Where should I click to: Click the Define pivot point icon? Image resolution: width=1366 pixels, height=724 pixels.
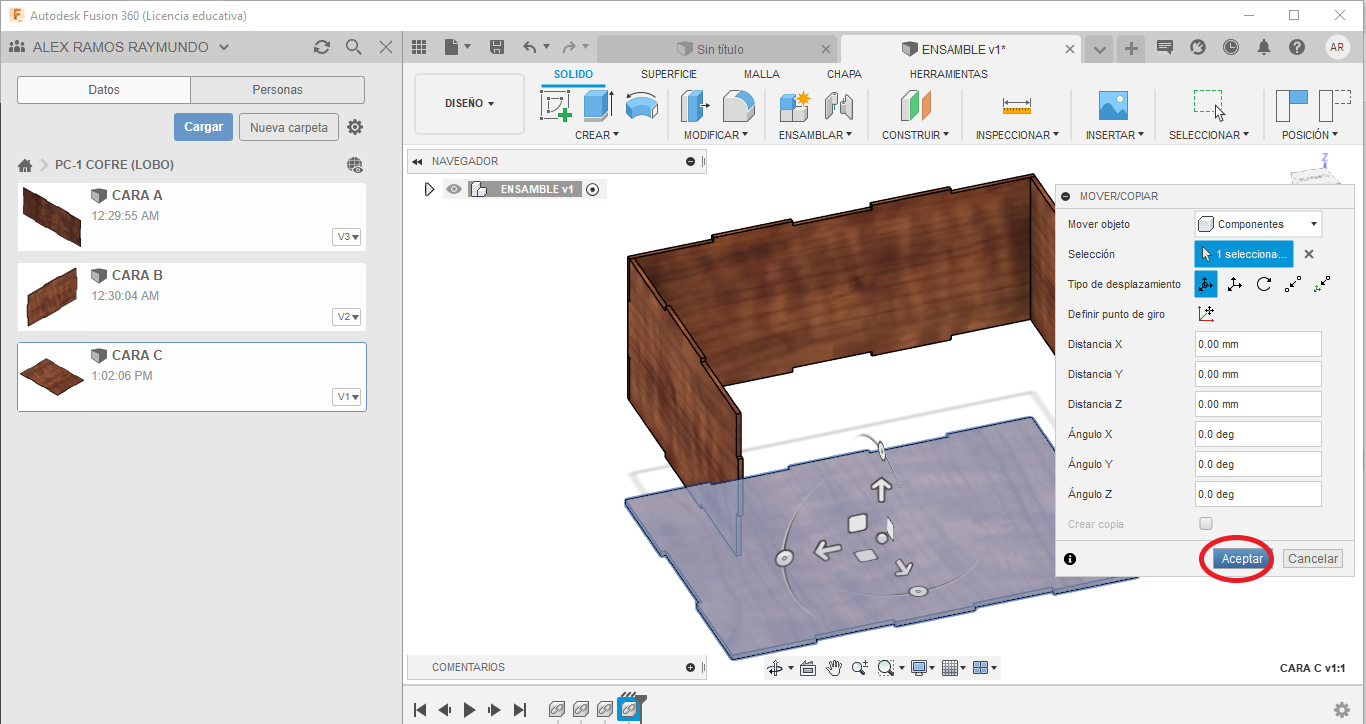click(1206, 314)
